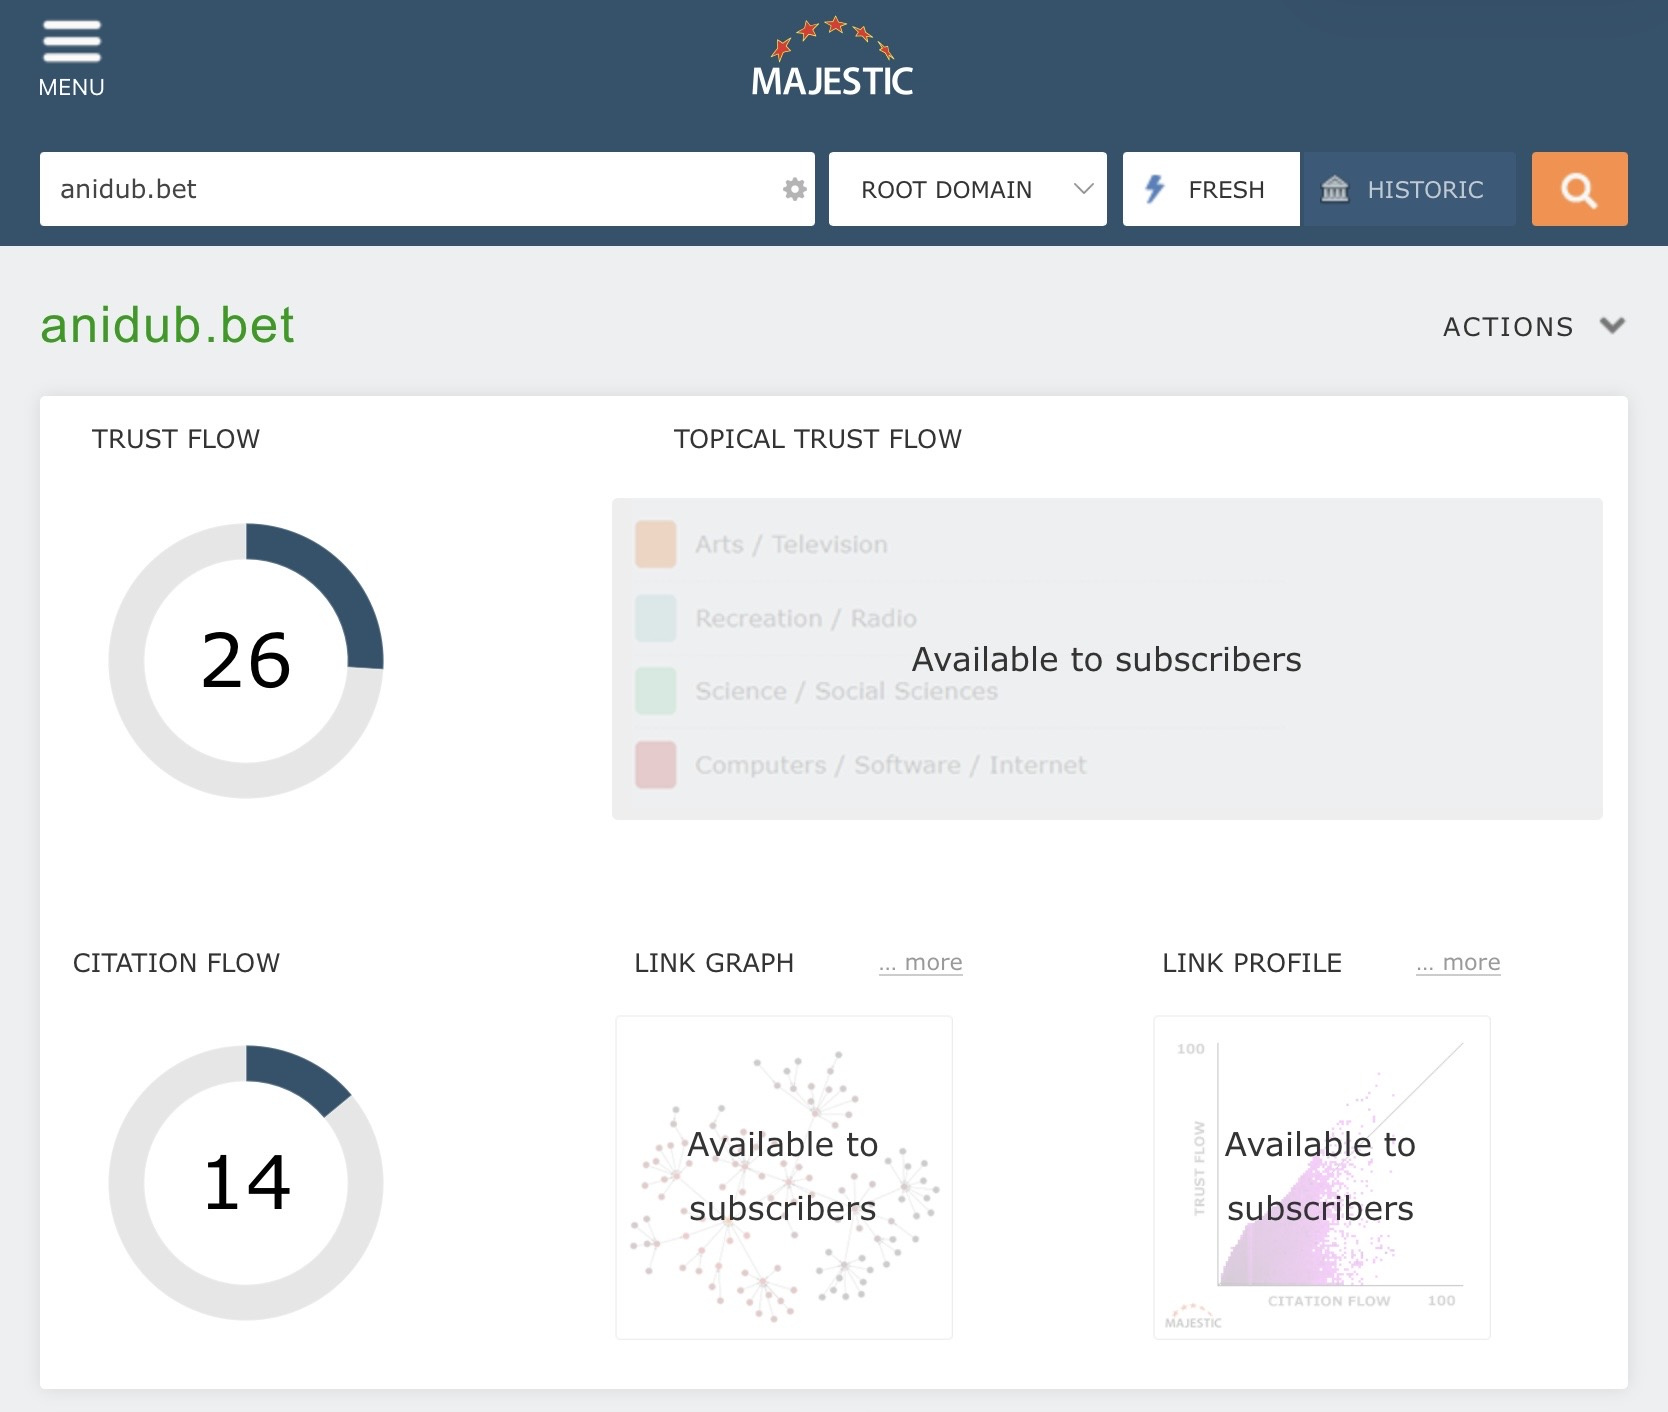
Task: Open the ROOT DOMAIN dropdown
Action: pos(967,189)
